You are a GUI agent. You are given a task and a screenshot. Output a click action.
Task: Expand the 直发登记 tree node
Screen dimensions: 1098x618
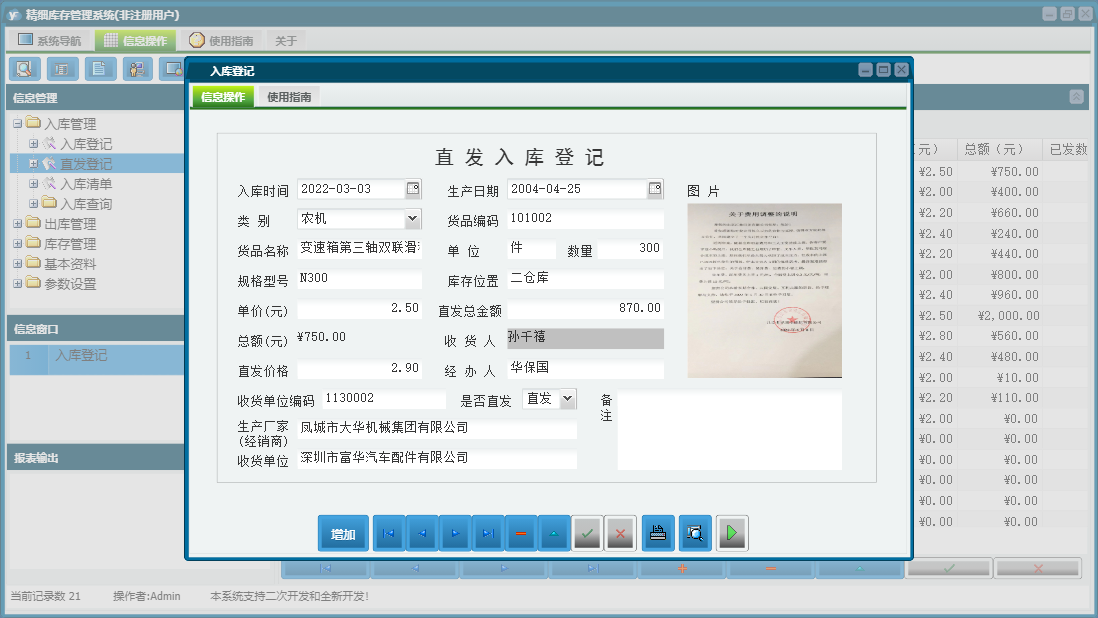(x=33, y=164)
